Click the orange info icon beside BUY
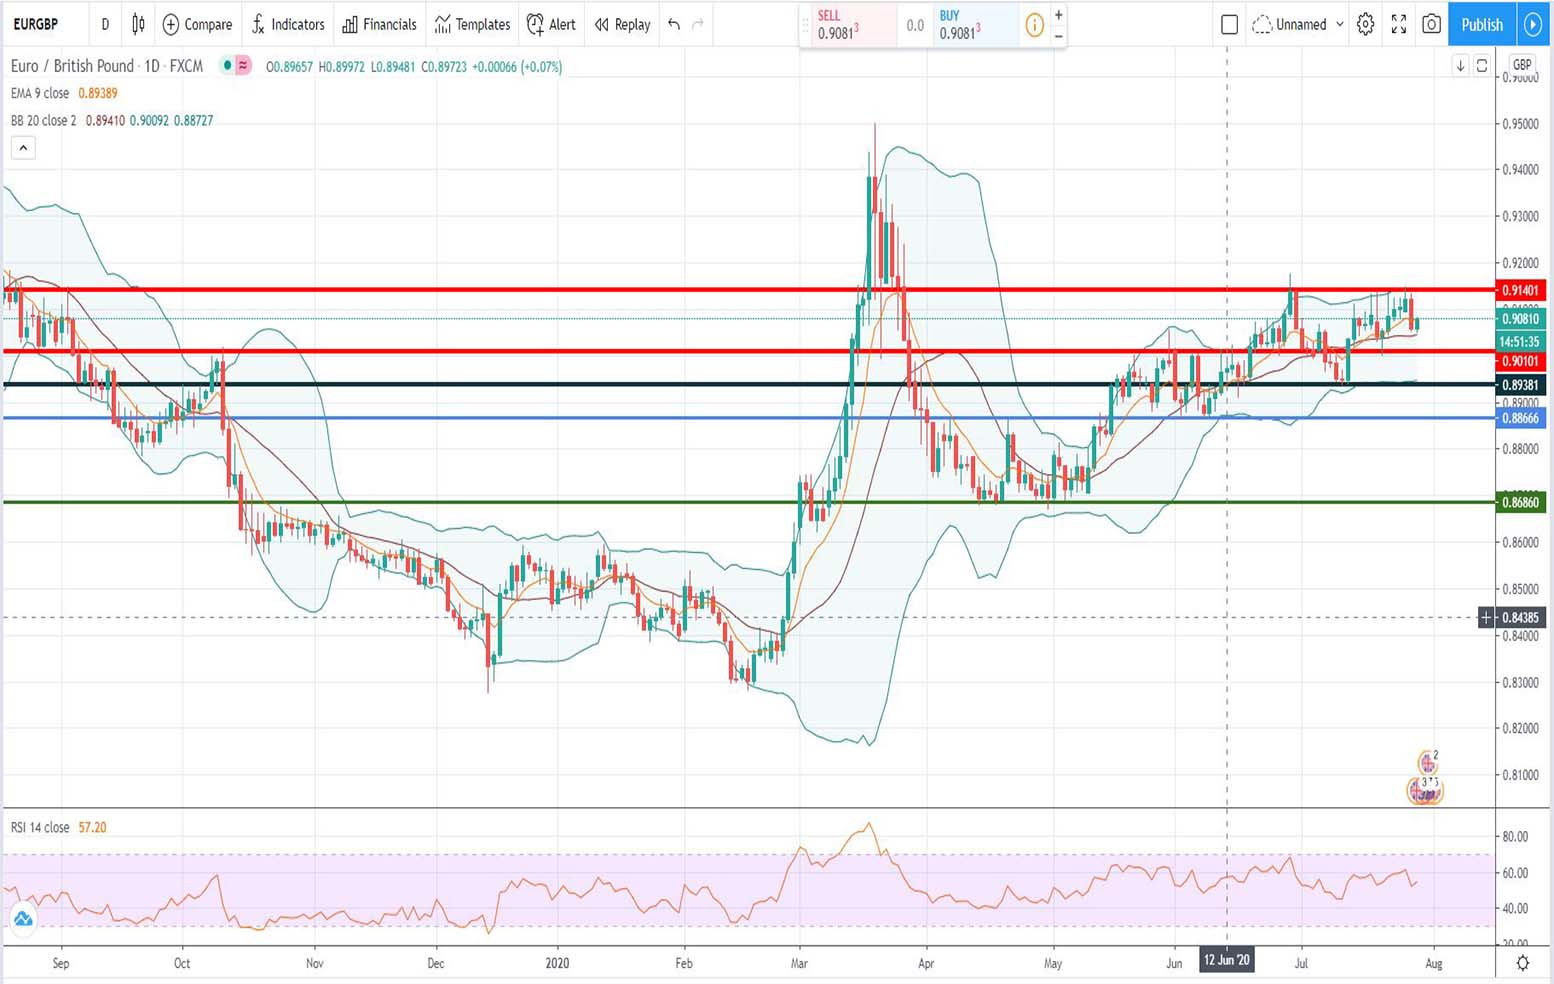 click(x=1034, y=25)
